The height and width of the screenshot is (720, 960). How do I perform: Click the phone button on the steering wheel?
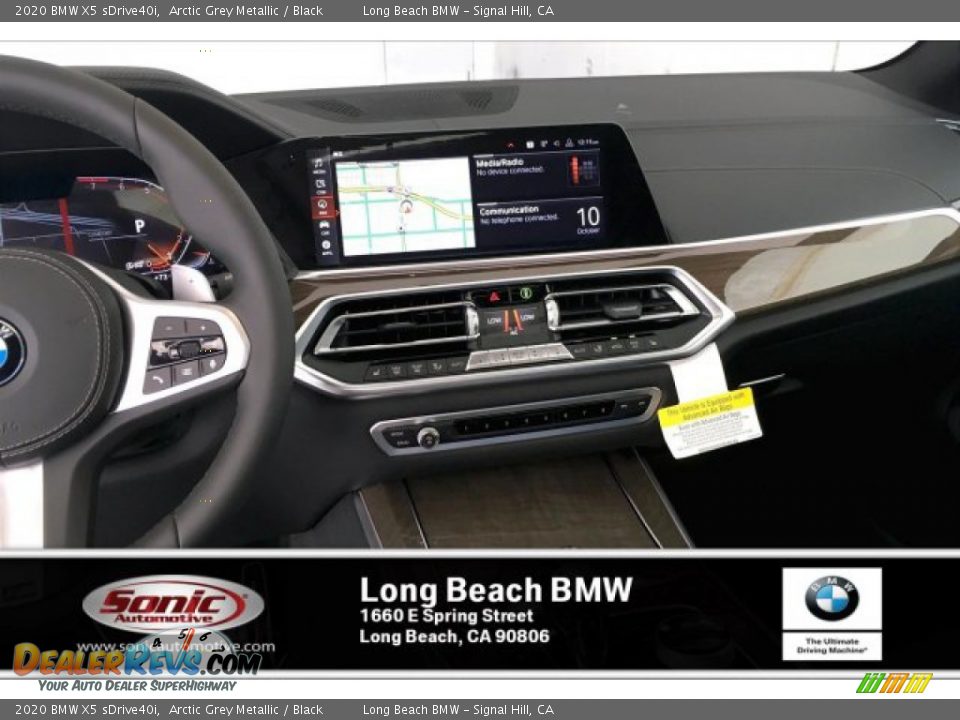pos(158,381)
